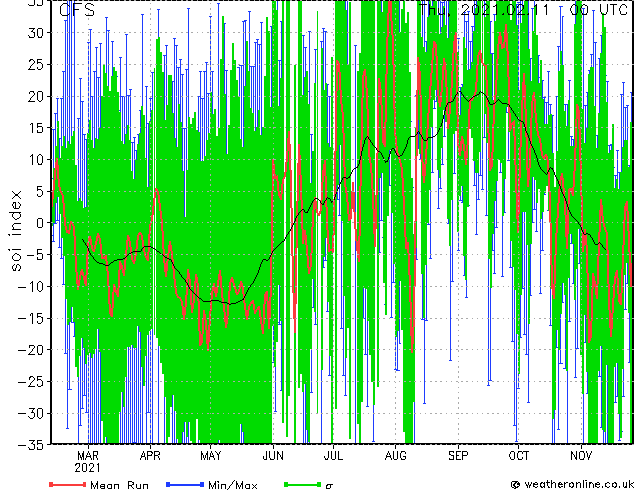Select the SEP month label

tap(458, 456)
